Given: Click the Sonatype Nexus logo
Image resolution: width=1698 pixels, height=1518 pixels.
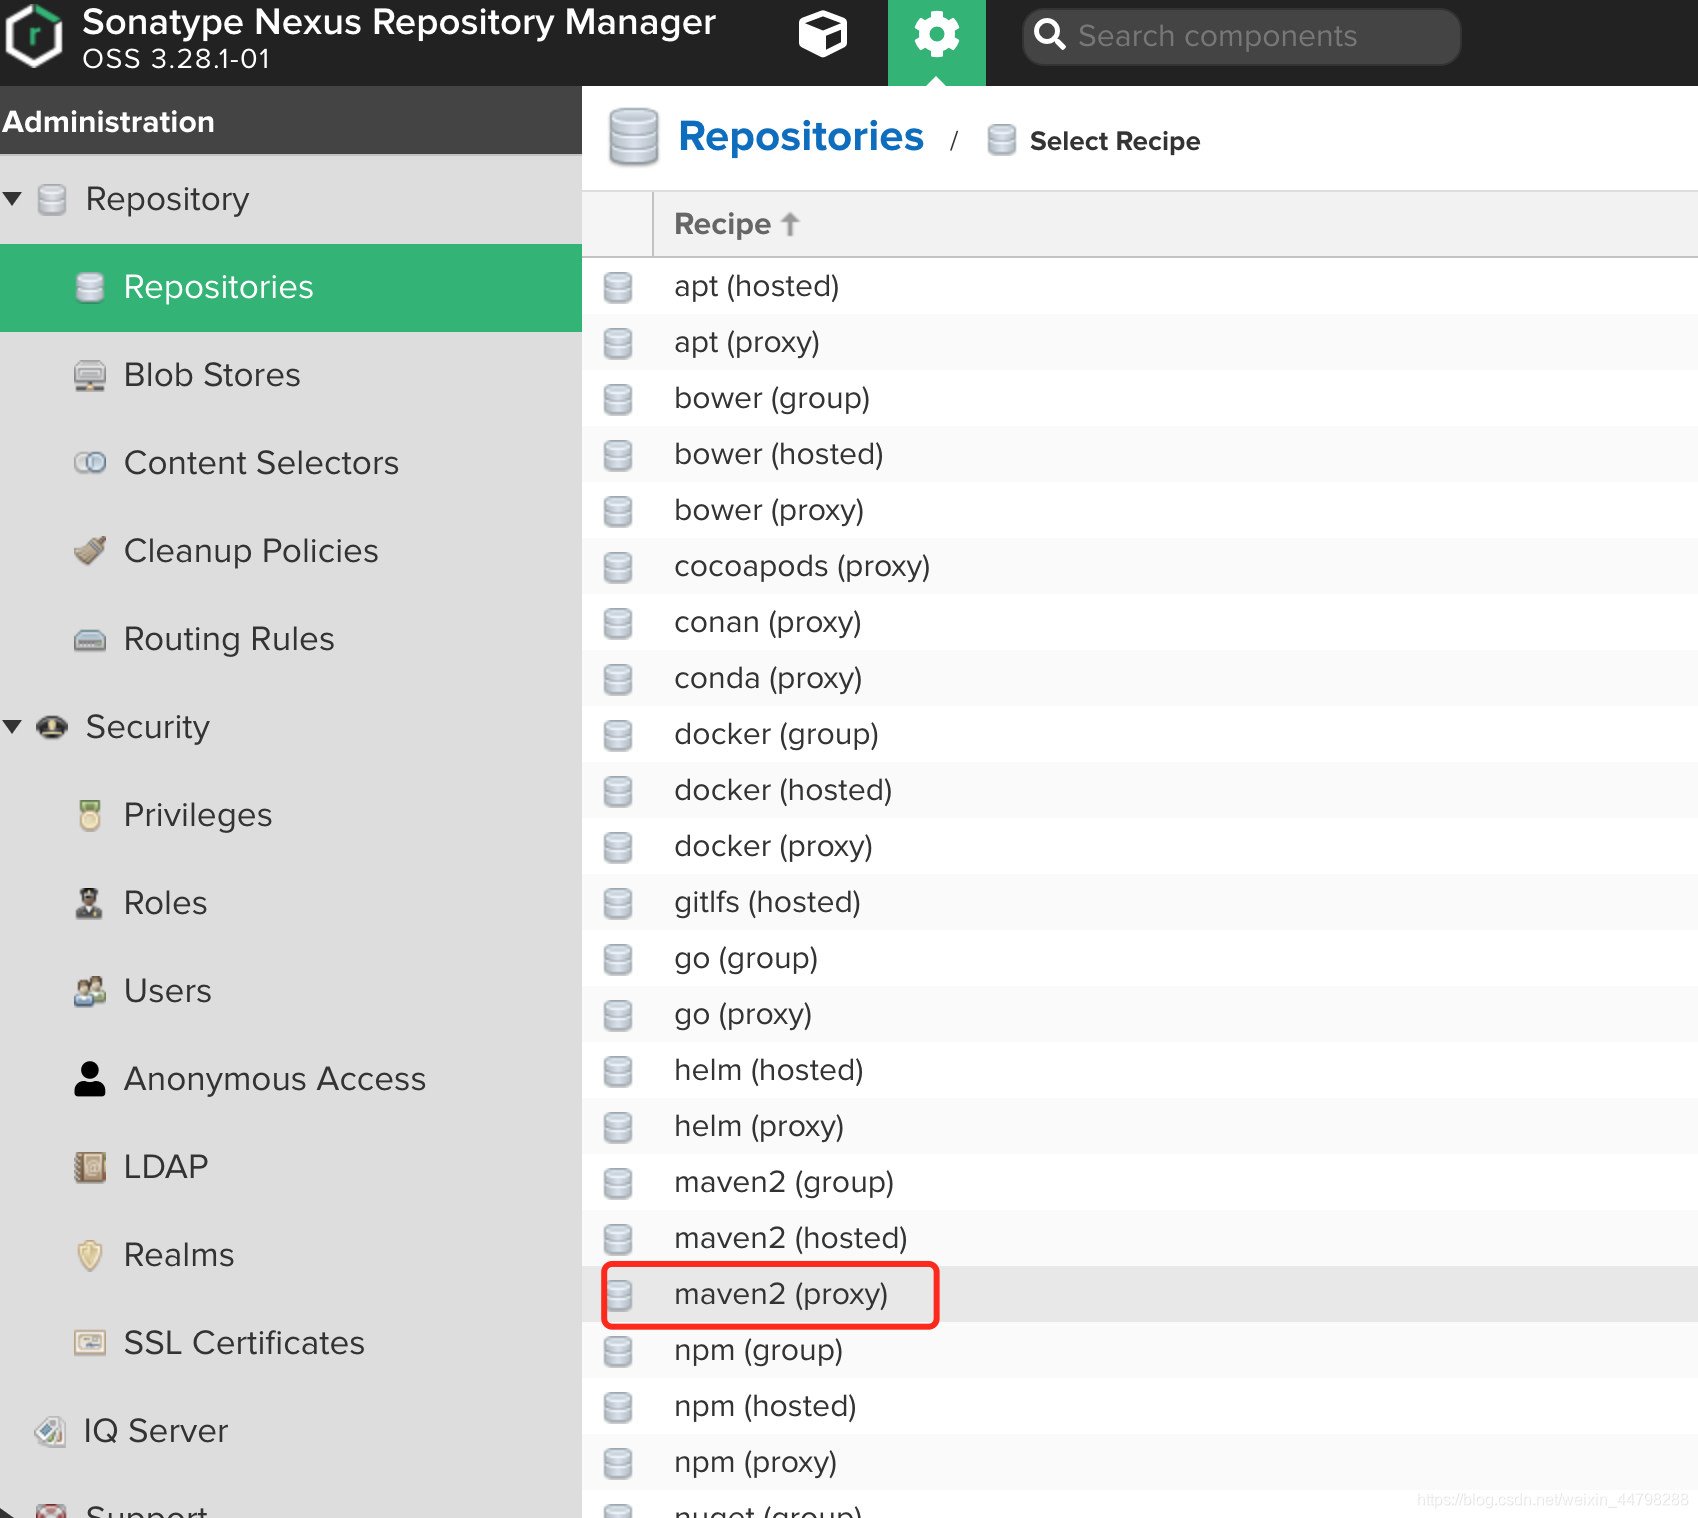Looking at the screenshot, I should pyautogui.click(x=35, y=36).
